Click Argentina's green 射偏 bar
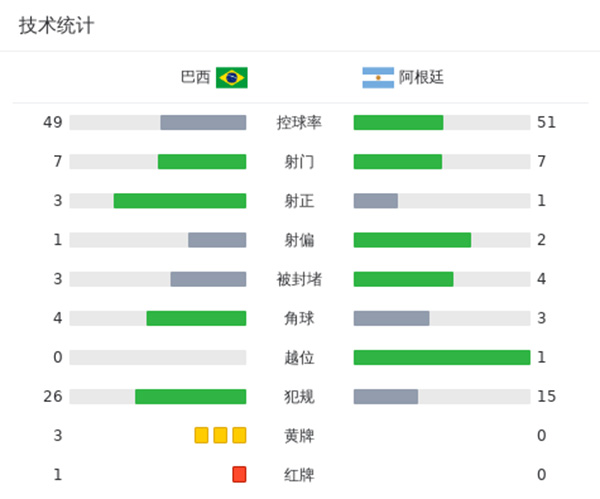 (x=412, y=240)
